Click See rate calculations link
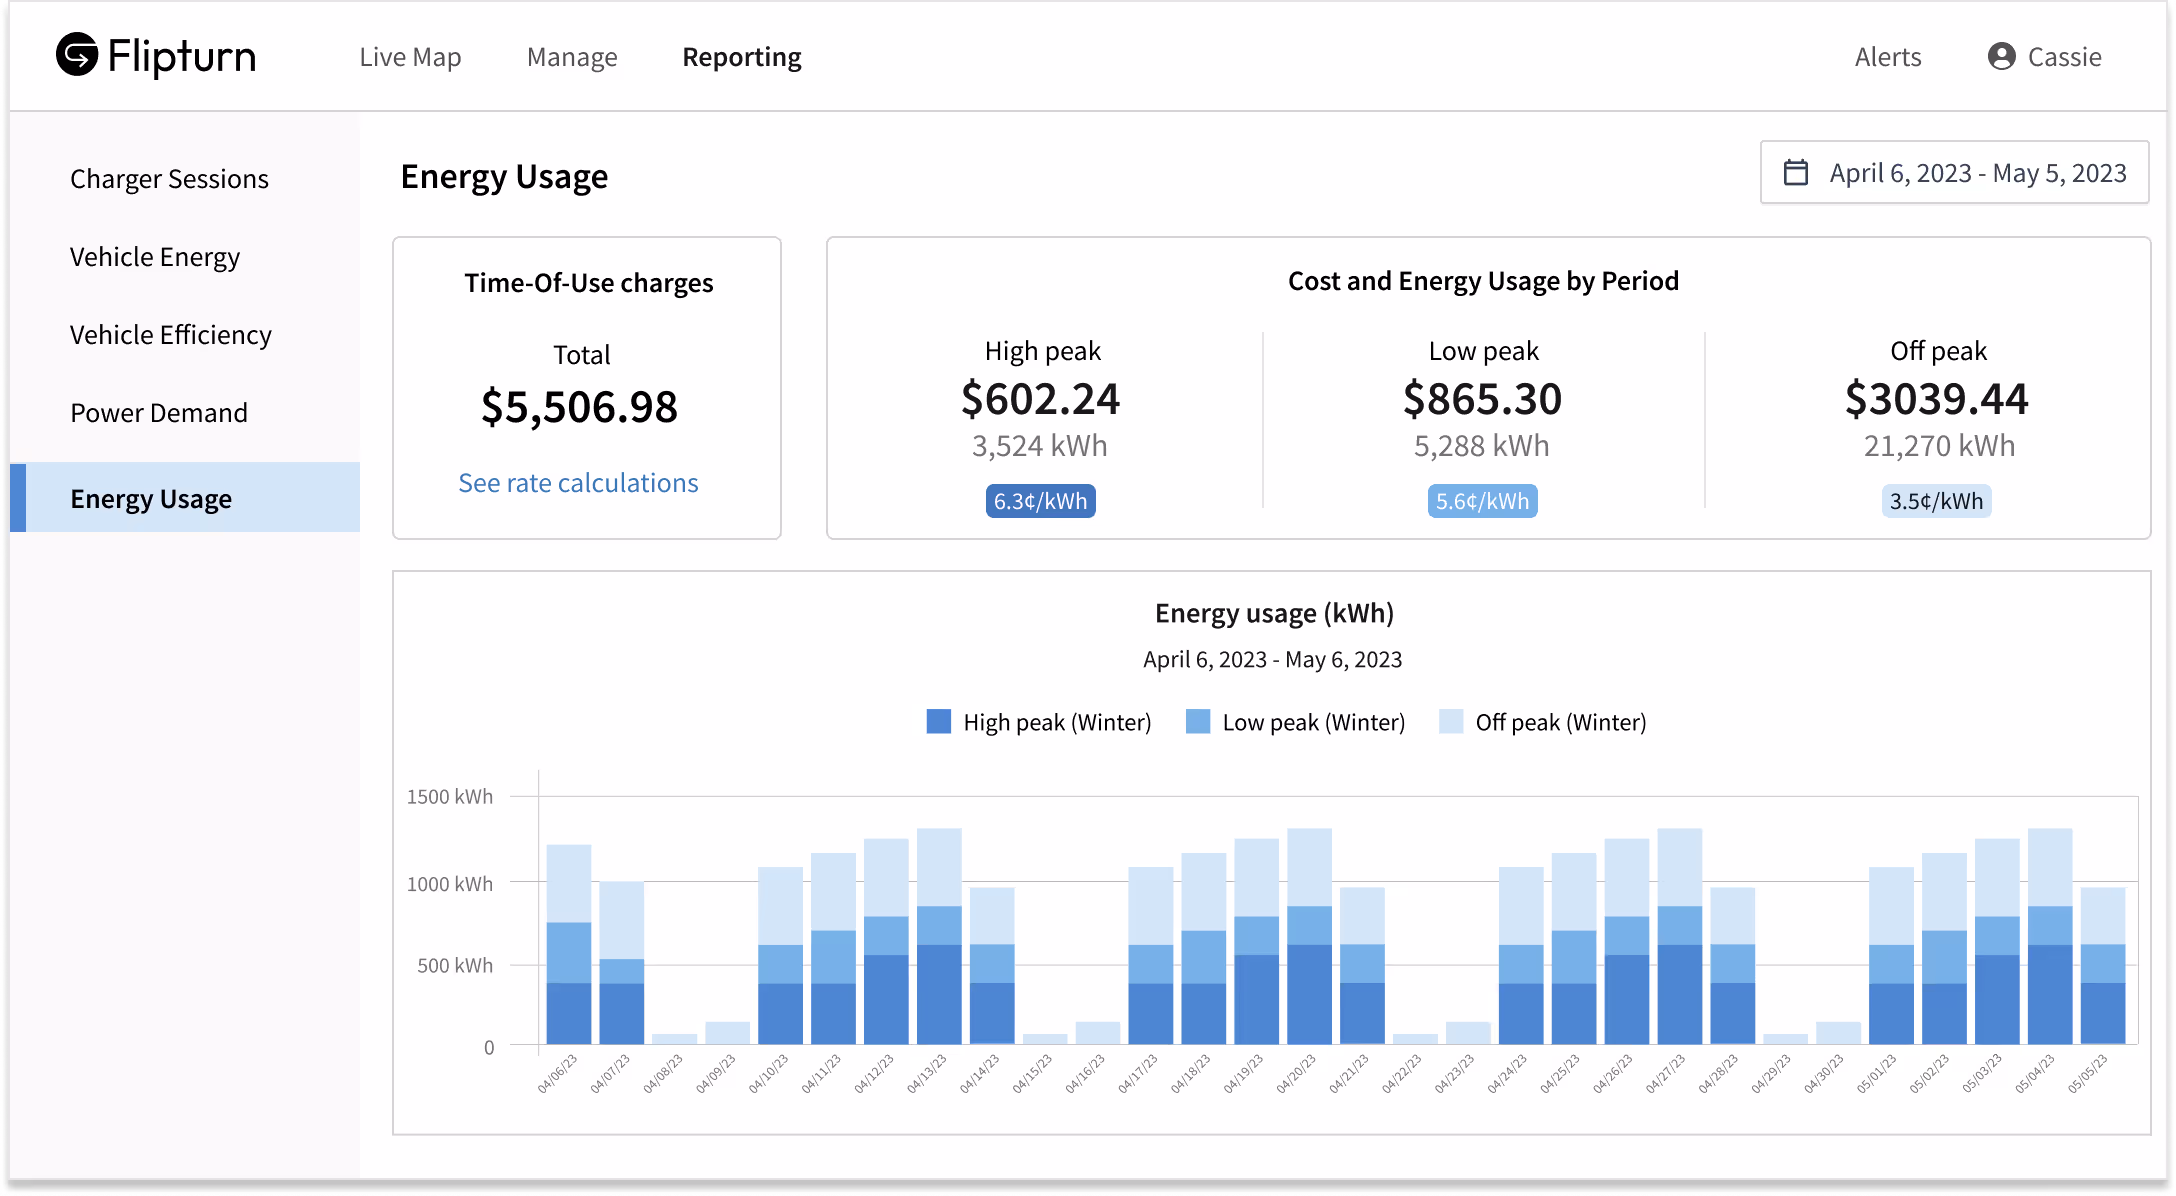 click(578, 483)
